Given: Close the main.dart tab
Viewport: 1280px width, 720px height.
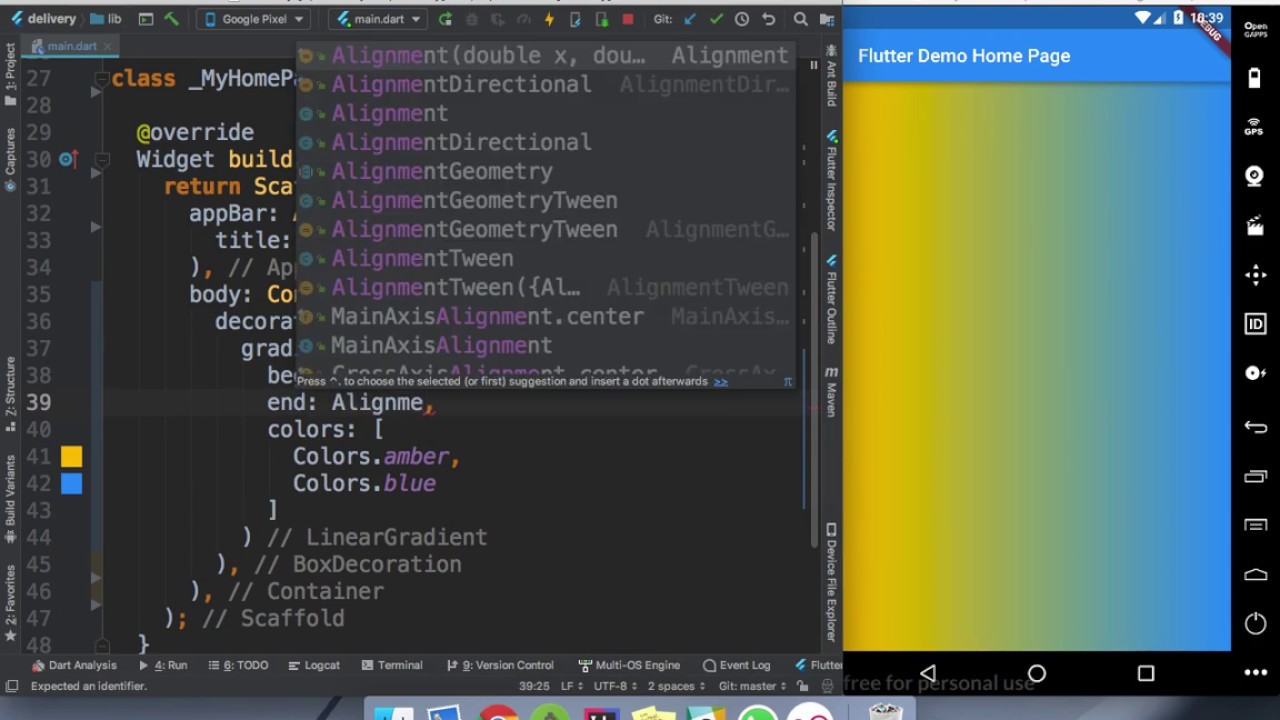Looking at the screenshot, I should 108,46.
